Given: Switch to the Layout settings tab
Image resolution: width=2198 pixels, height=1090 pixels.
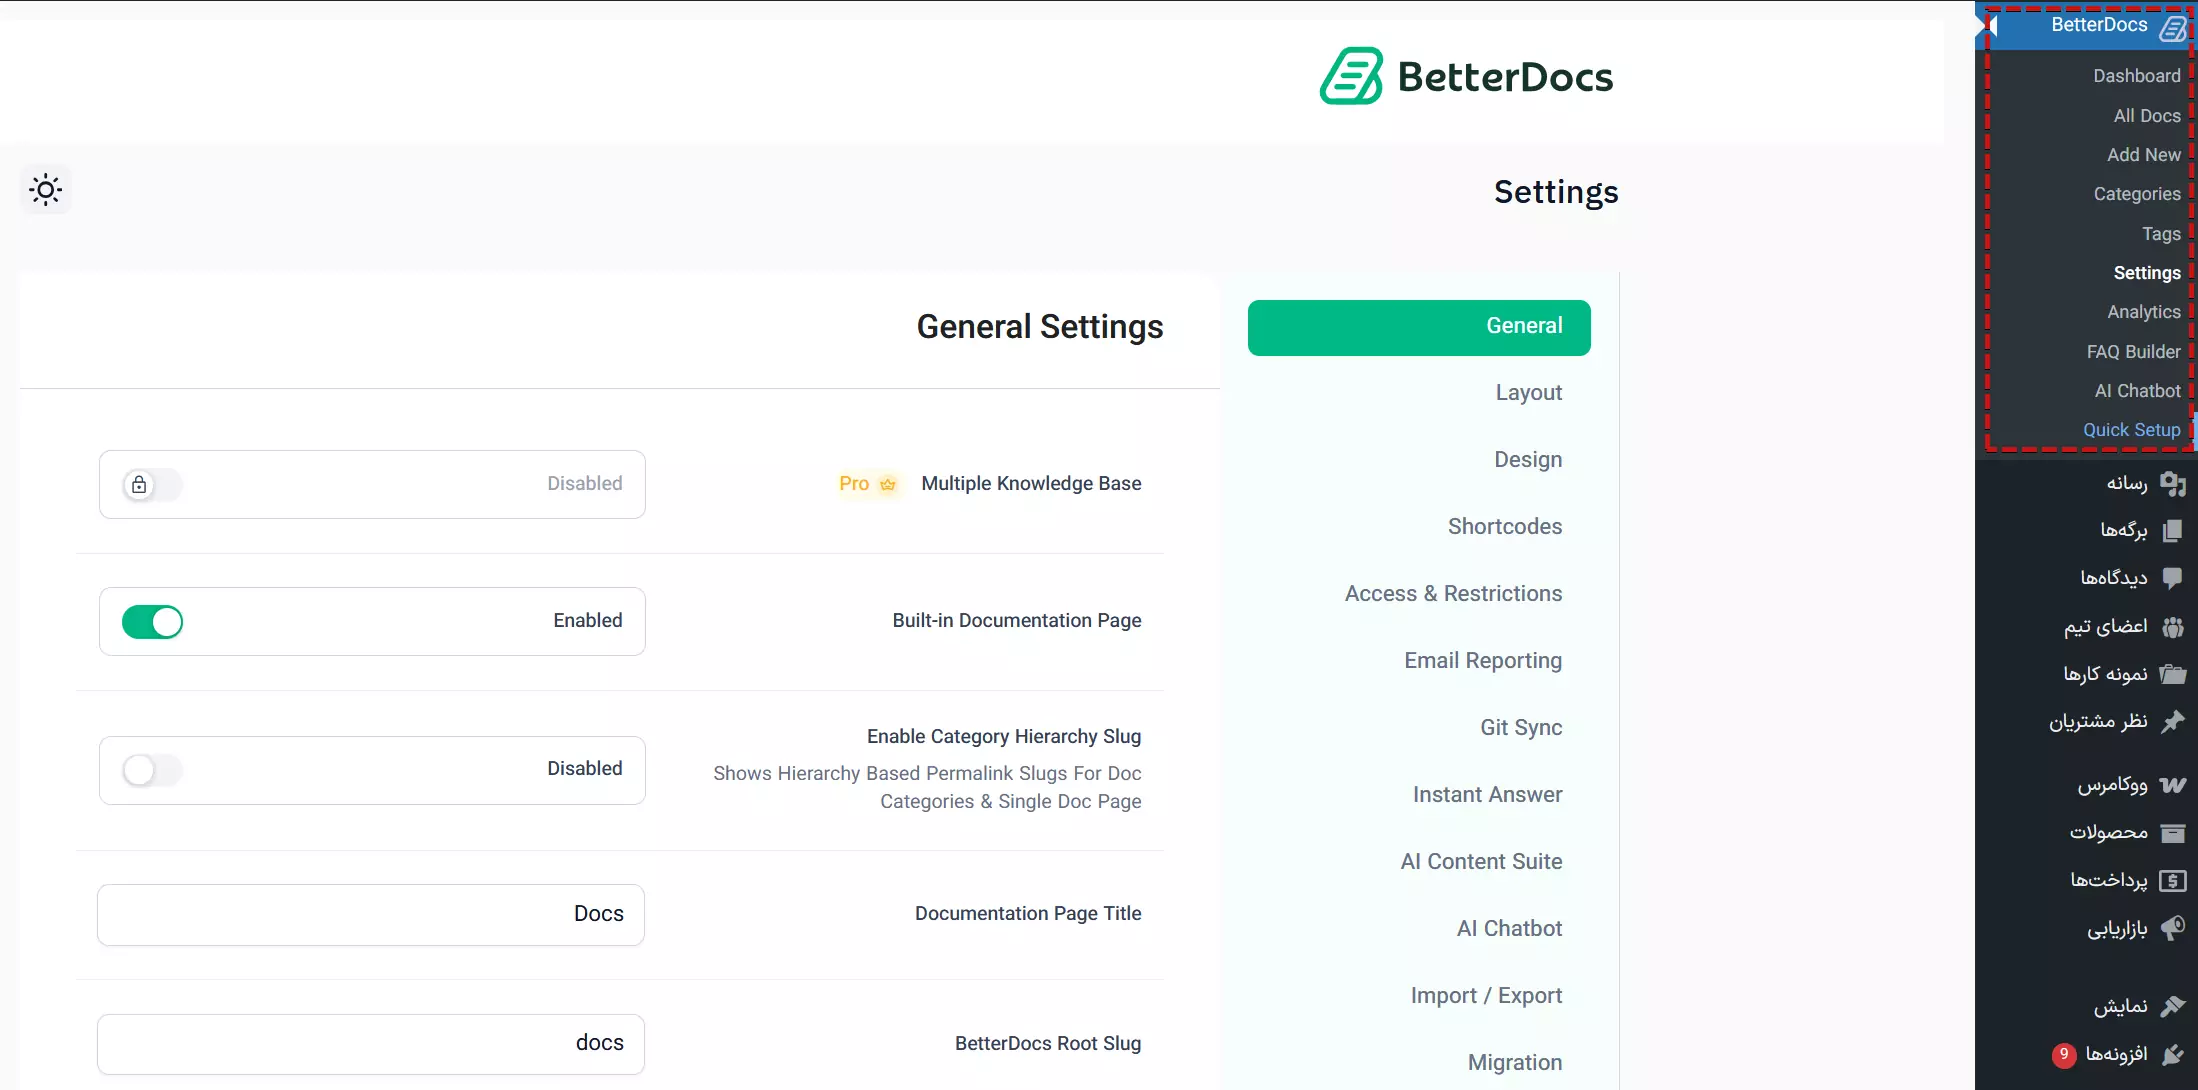Looking at the screenshot, I should click(1528, 393).
